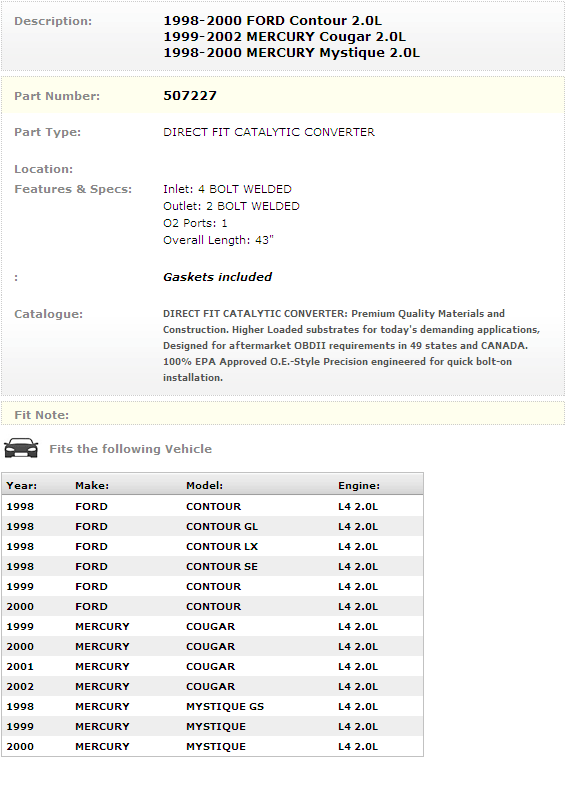The width and height of the screenshot is (570, 787).
Task: Select the 1998 FORD CONTOUR GL row
Action: tap(212, 527)
